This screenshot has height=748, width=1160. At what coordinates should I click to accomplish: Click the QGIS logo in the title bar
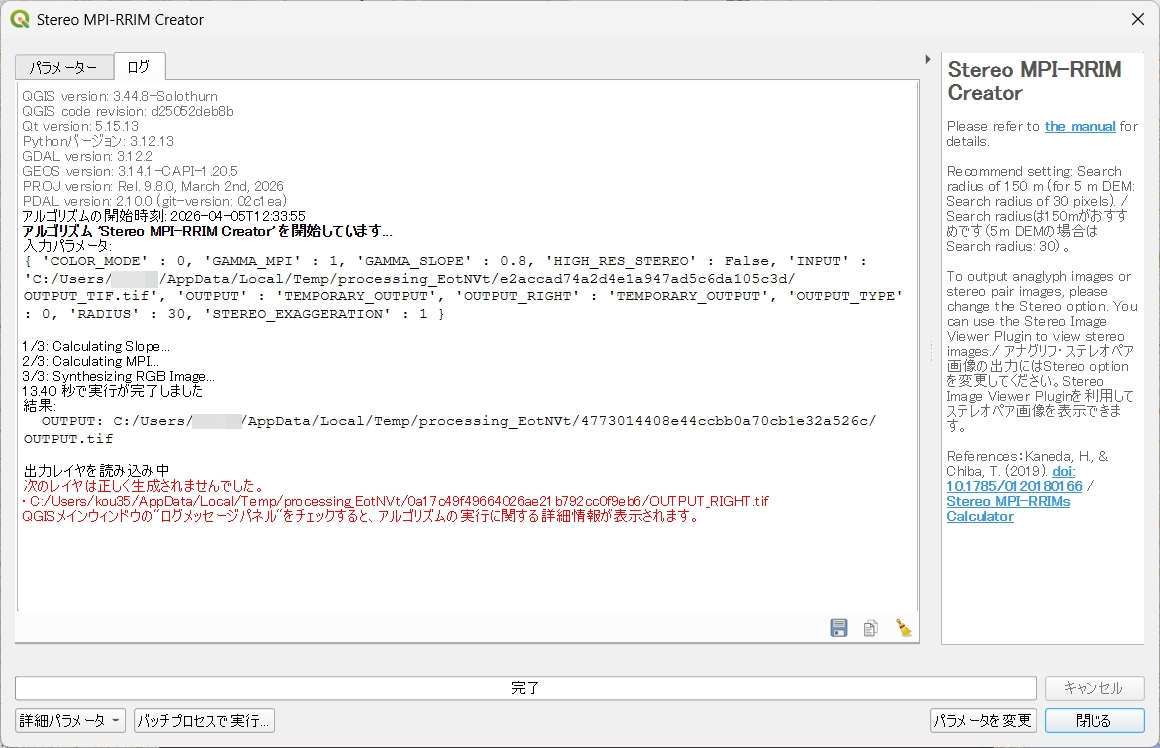pyautogui.click(x=20, y=19)
